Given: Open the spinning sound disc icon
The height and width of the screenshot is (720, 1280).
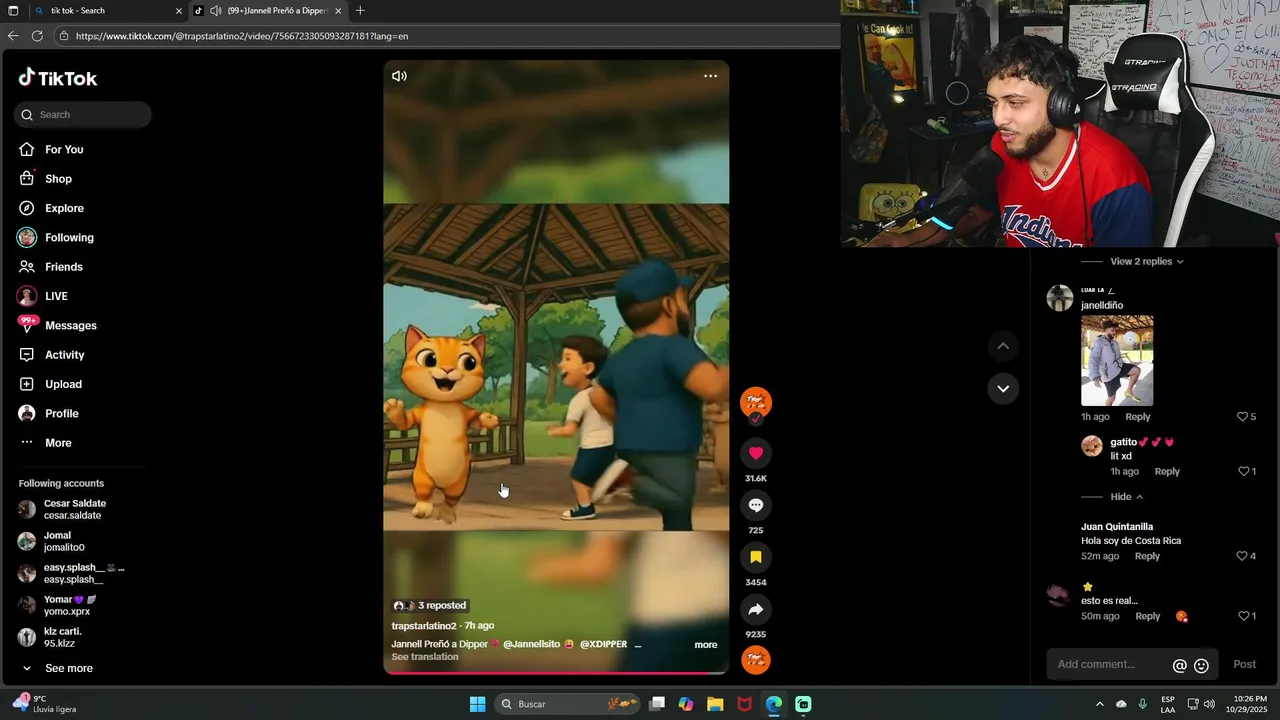Looking at the screenshot, I should click(756, 660).
